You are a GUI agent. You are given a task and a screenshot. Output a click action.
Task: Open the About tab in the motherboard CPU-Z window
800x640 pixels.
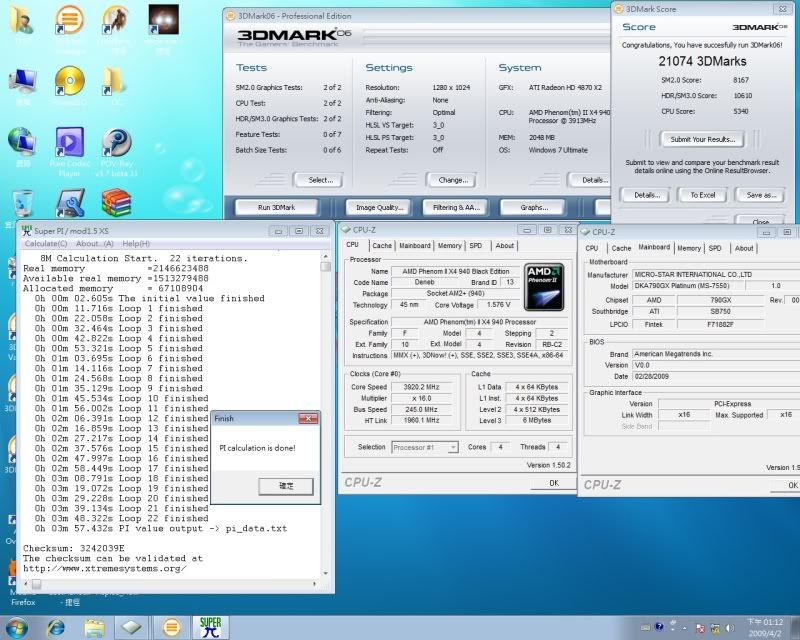(x=744, y=248)
